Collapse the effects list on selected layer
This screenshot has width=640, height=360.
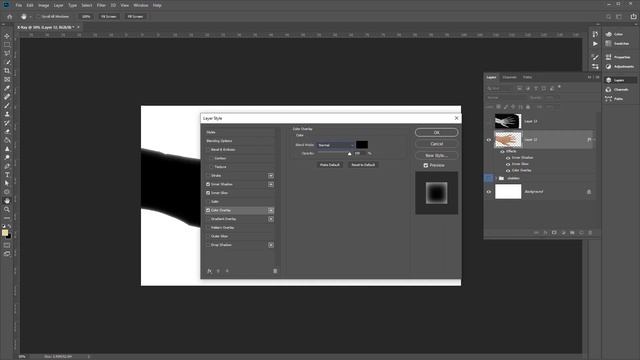594,140
